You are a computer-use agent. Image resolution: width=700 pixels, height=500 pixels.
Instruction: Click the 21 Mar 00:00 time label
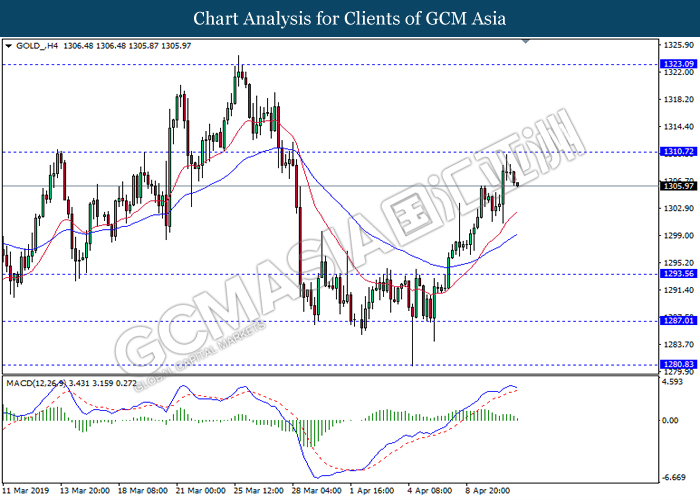[x=200, y=491]
